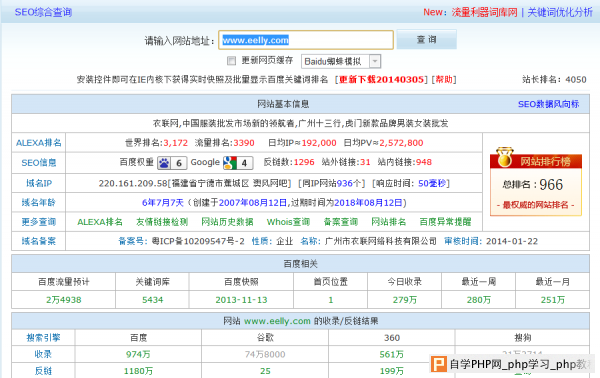This screenshot has width=600, height=378.
Task: Click the 反链 row label
Action: tap(43, 371)
